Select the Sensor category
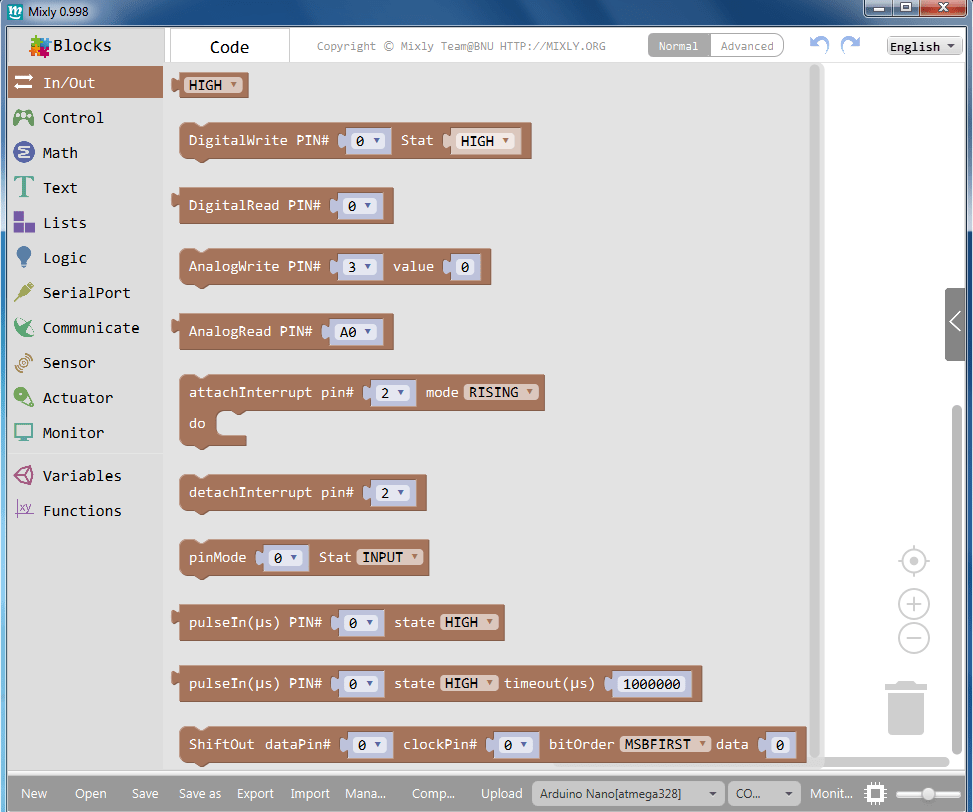This screenshot has width=973, height=812. [86, 362]
